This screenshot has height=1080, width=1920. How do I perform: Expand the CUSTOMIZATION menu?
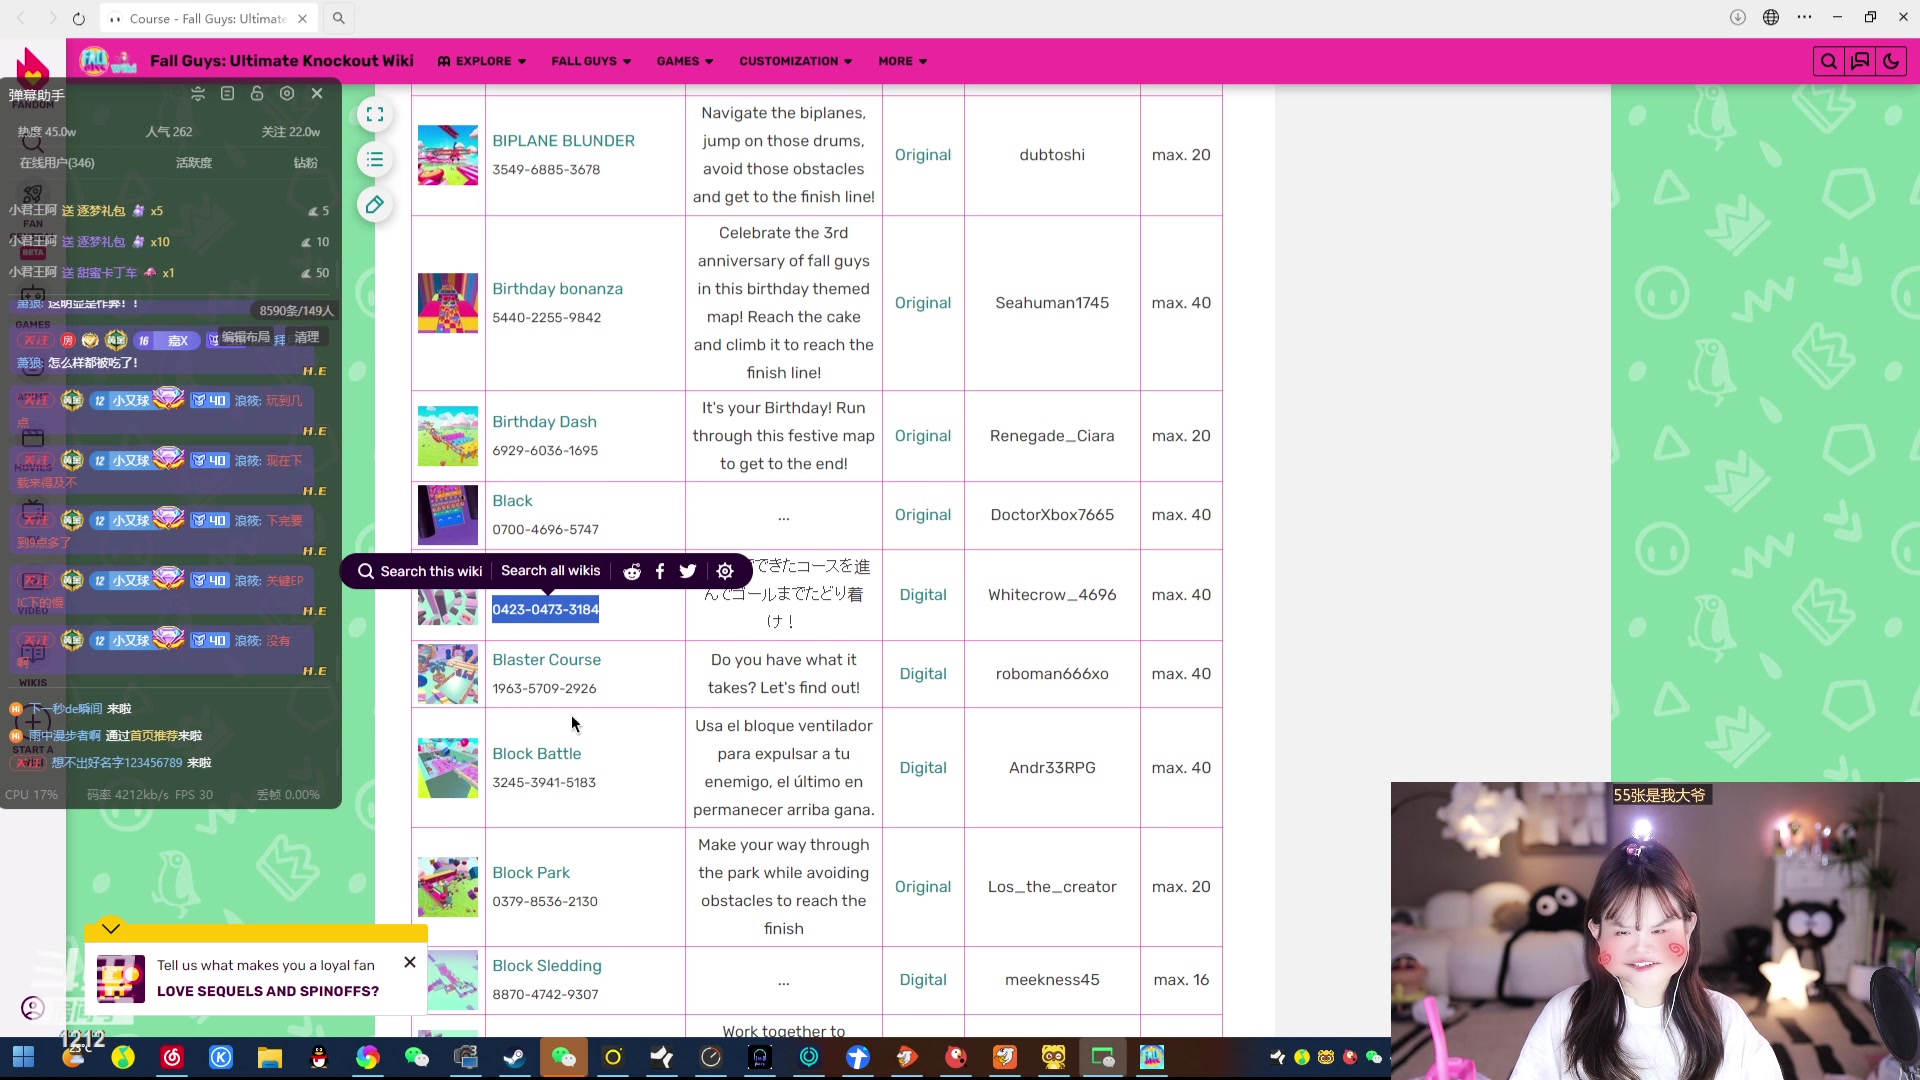796,61
